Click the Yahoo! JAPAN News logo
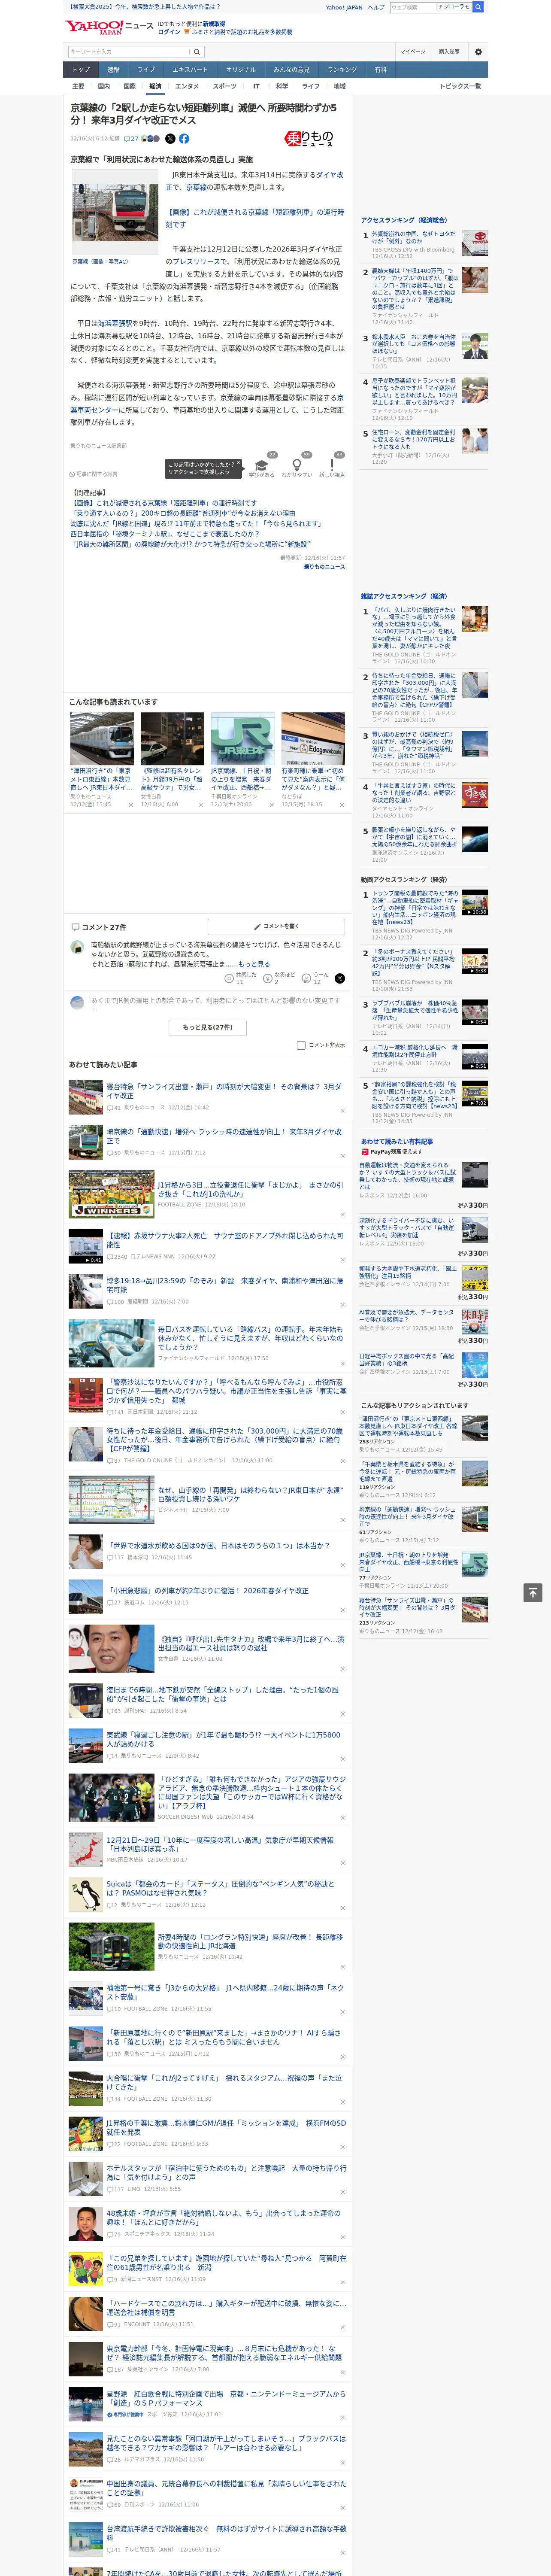The width and height of the screenshot is (551, 2576). (109, 27)
